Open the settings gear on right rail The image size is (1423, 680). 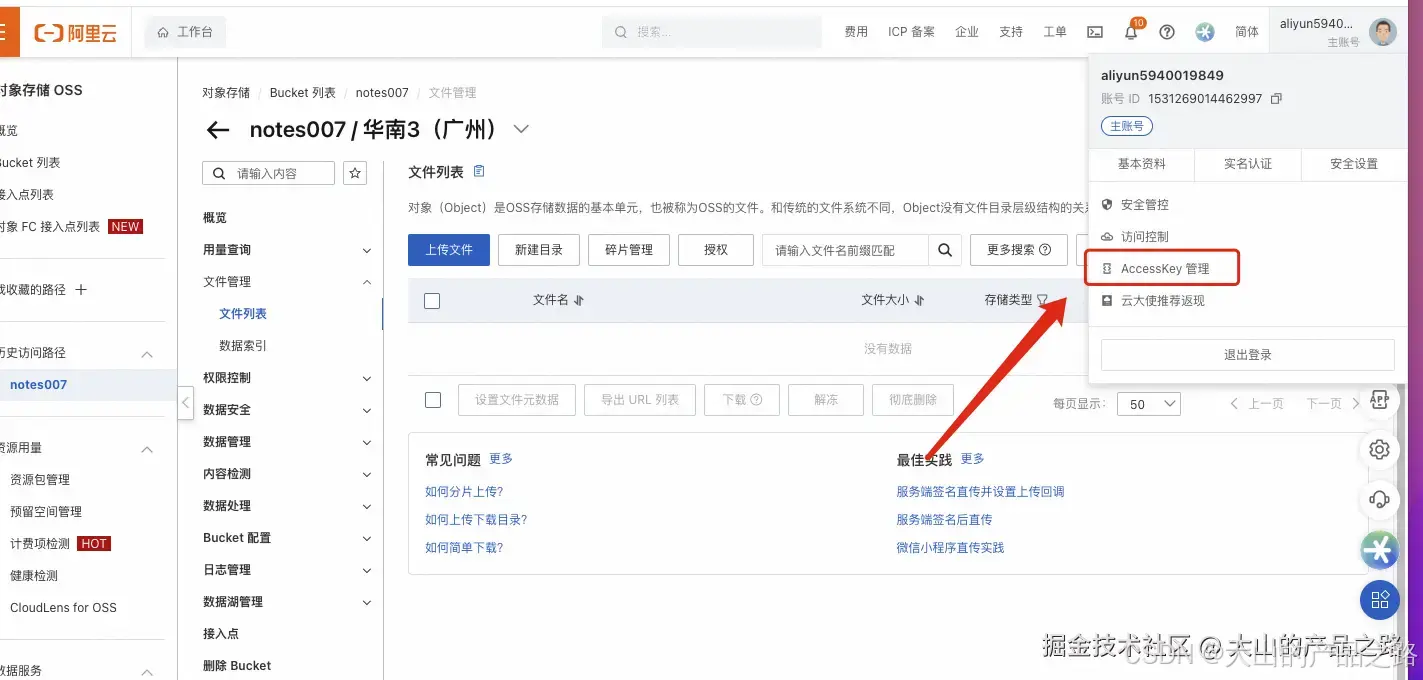(x=1379, y=449)
